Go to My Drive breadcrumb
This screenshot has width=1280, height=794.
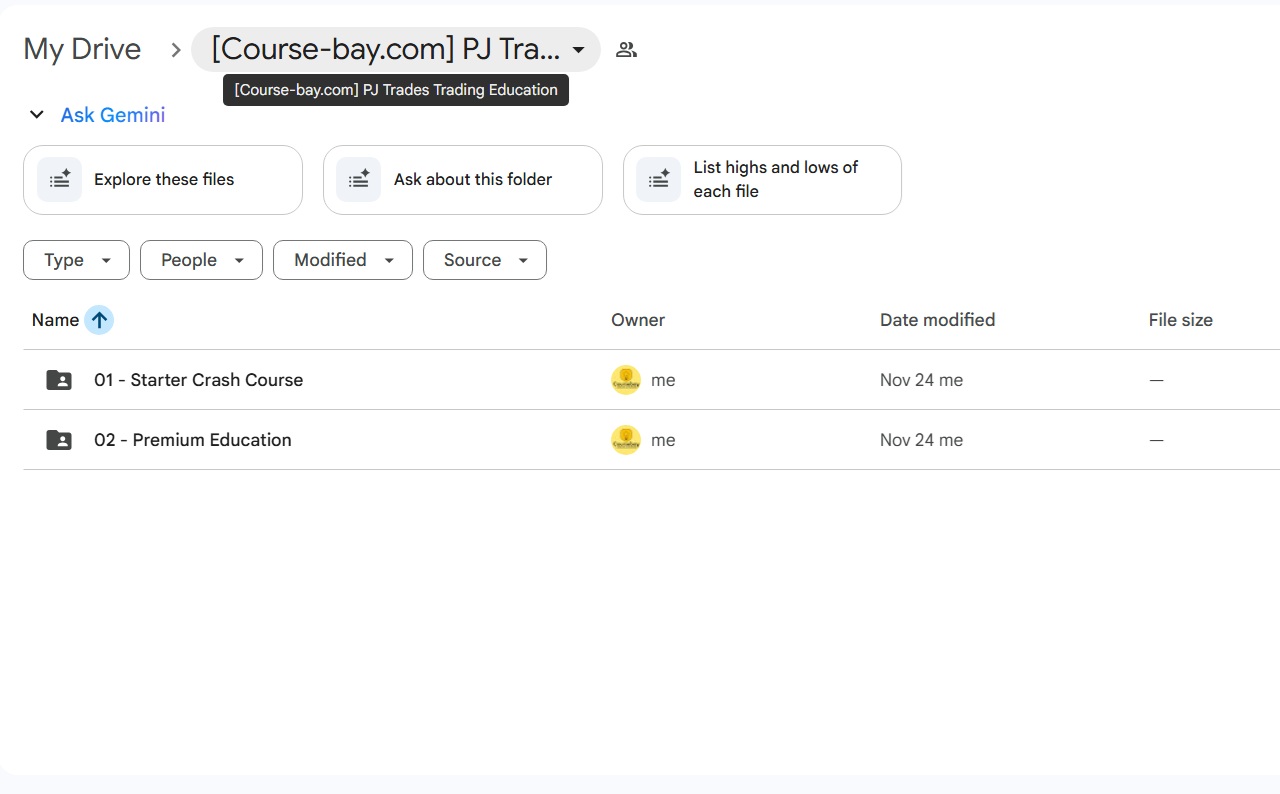pyautogui.click(x=82, y=49)
